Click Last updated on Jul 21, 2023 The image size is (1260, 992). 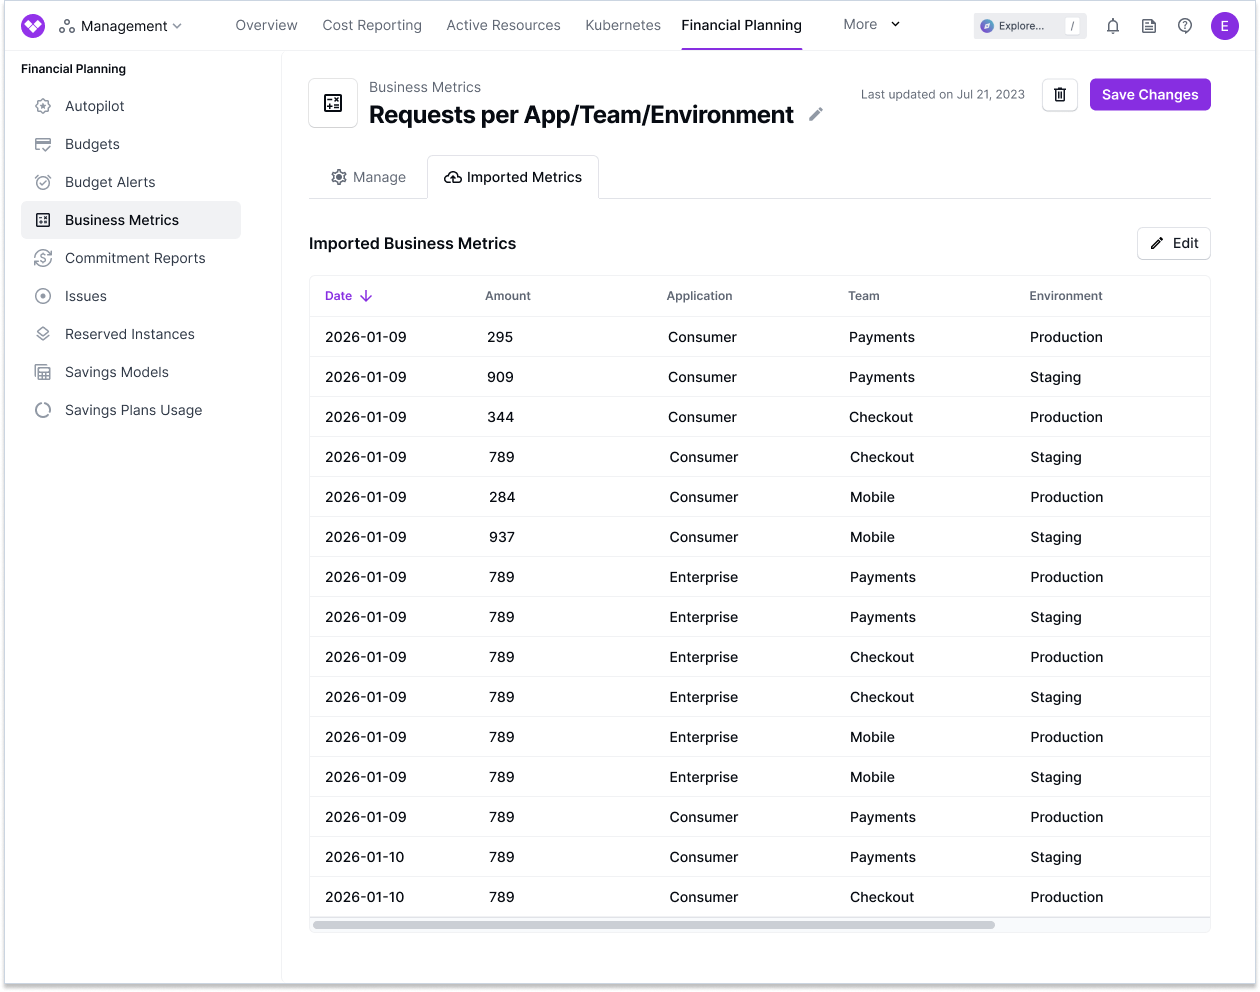point(943,95)
